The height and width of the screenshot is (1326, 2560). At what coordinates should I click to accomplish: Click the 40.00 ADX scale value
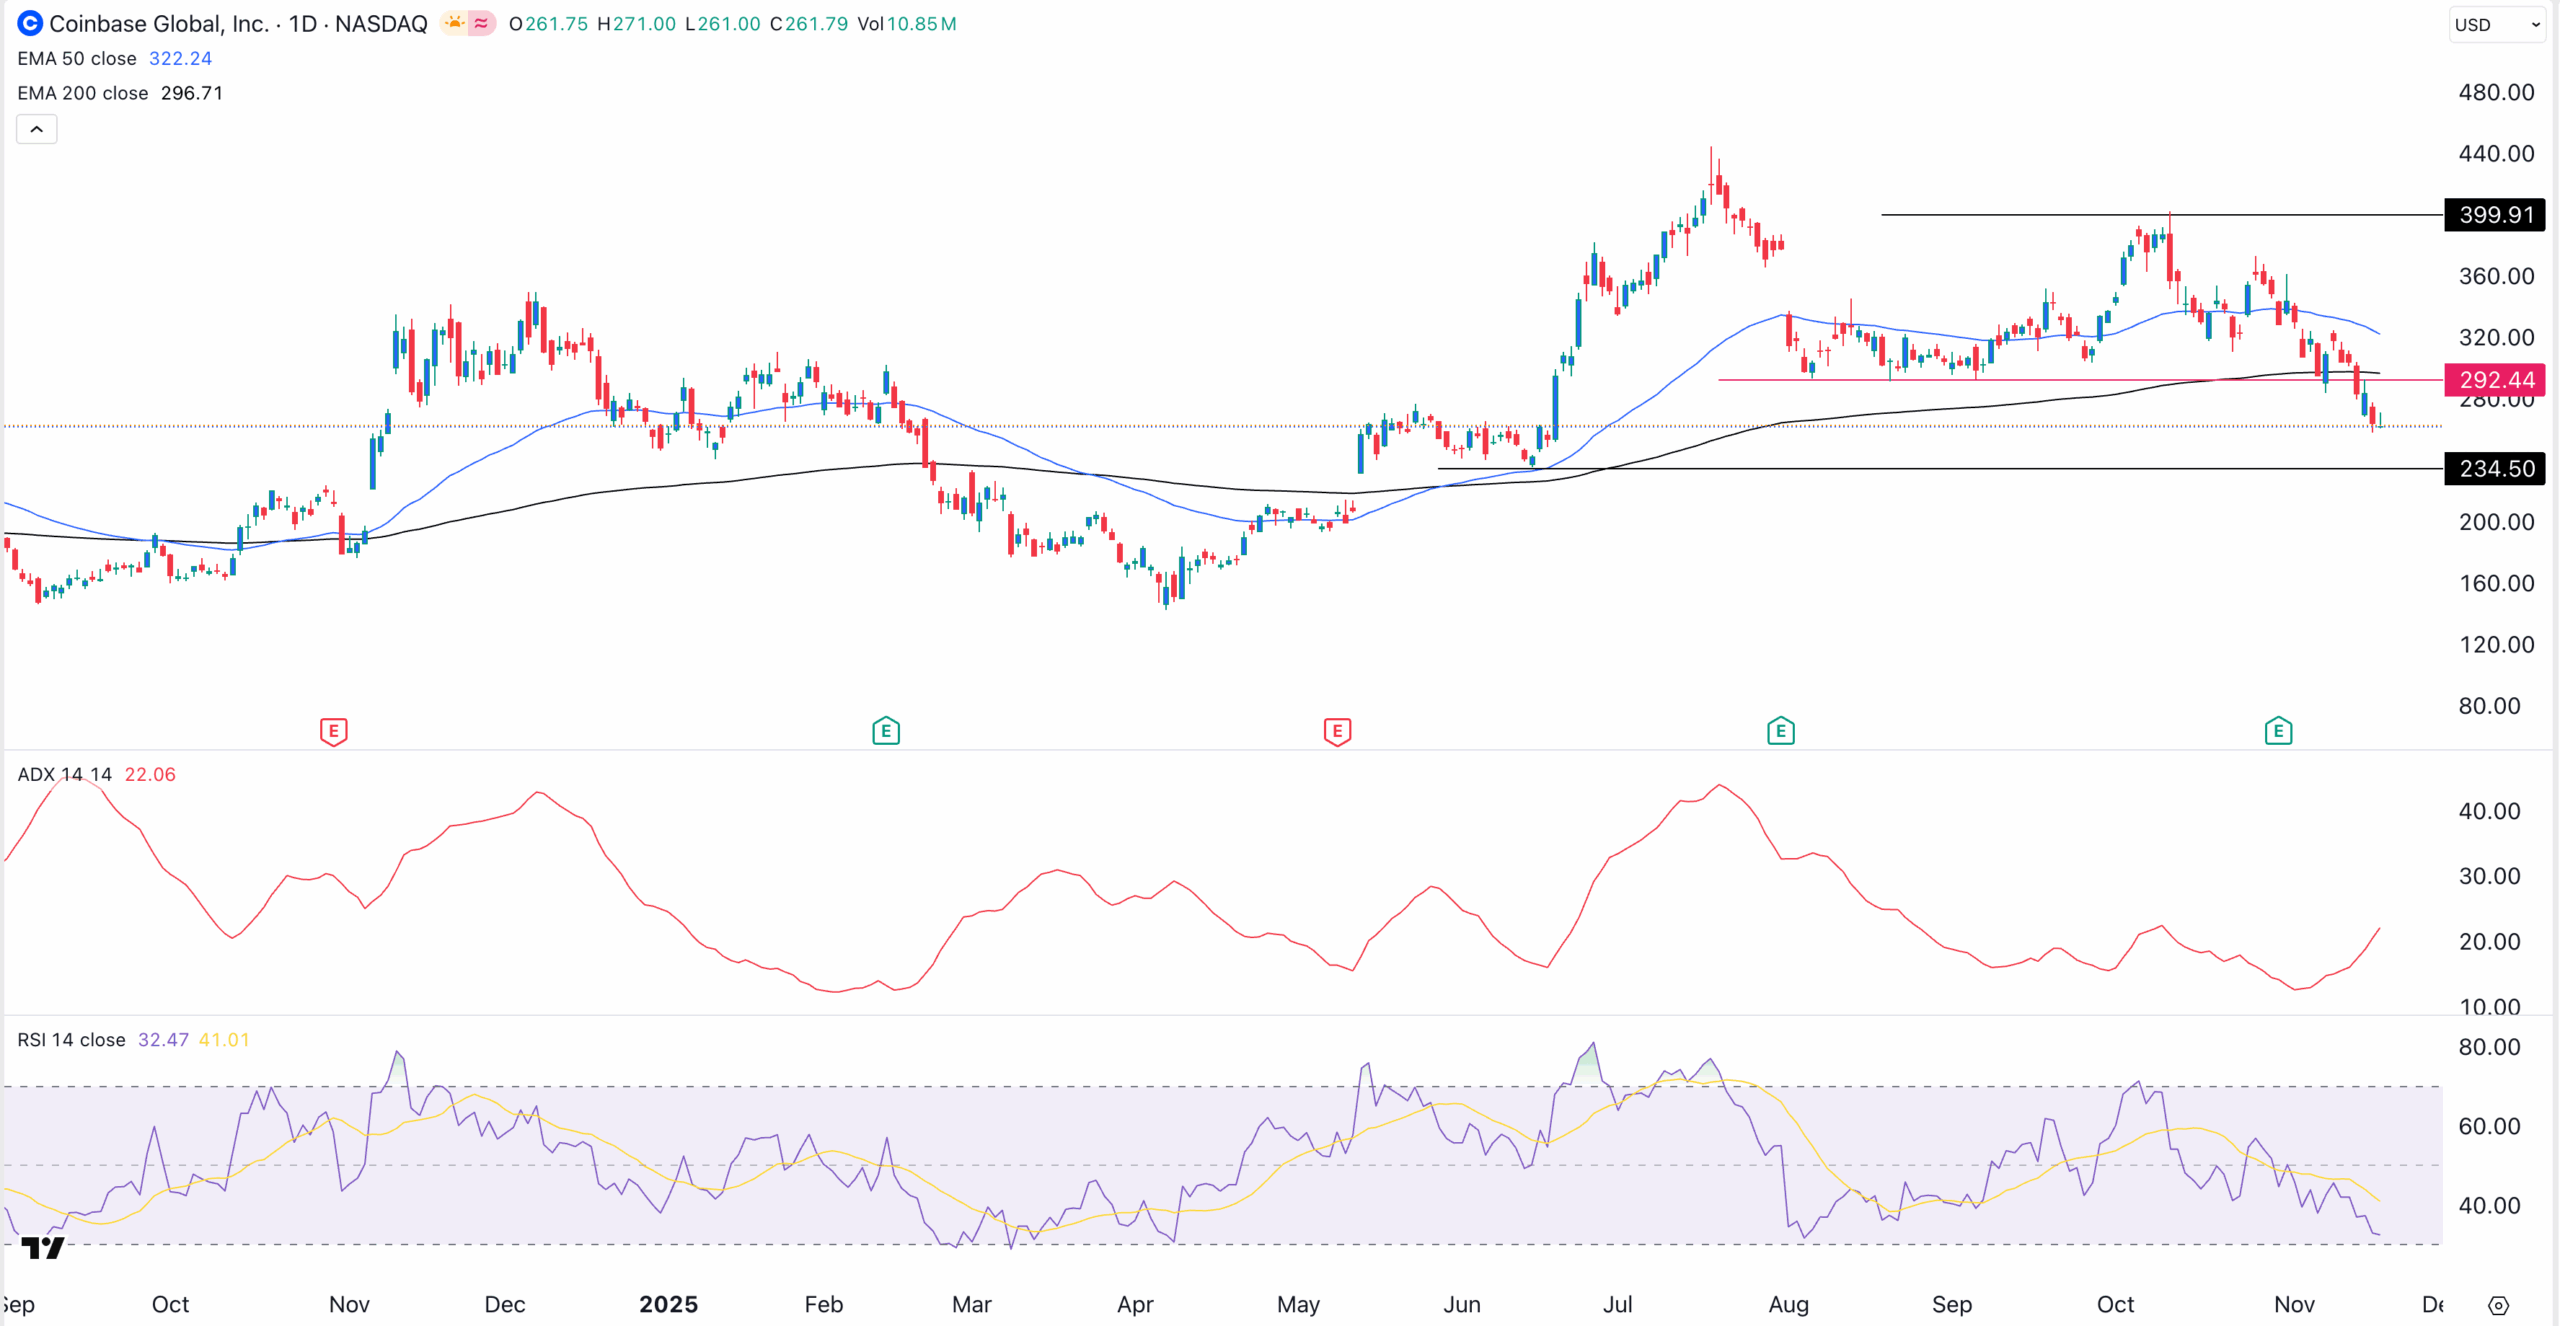2489,811
